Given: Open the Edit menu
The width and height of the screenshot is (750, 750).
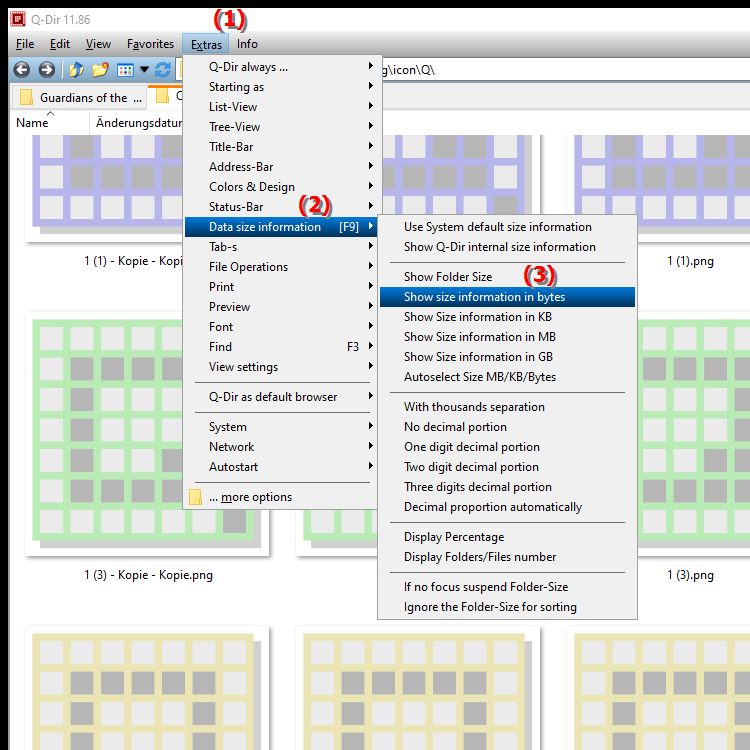Looking at the screenshot, I should click(60, 44).
